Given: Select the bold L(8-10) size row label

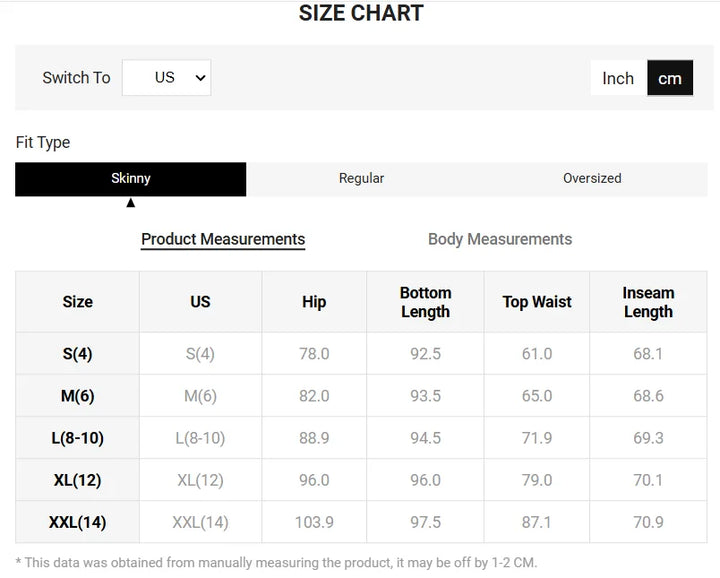Looking at the screenshot, I should tap(77, 438).
